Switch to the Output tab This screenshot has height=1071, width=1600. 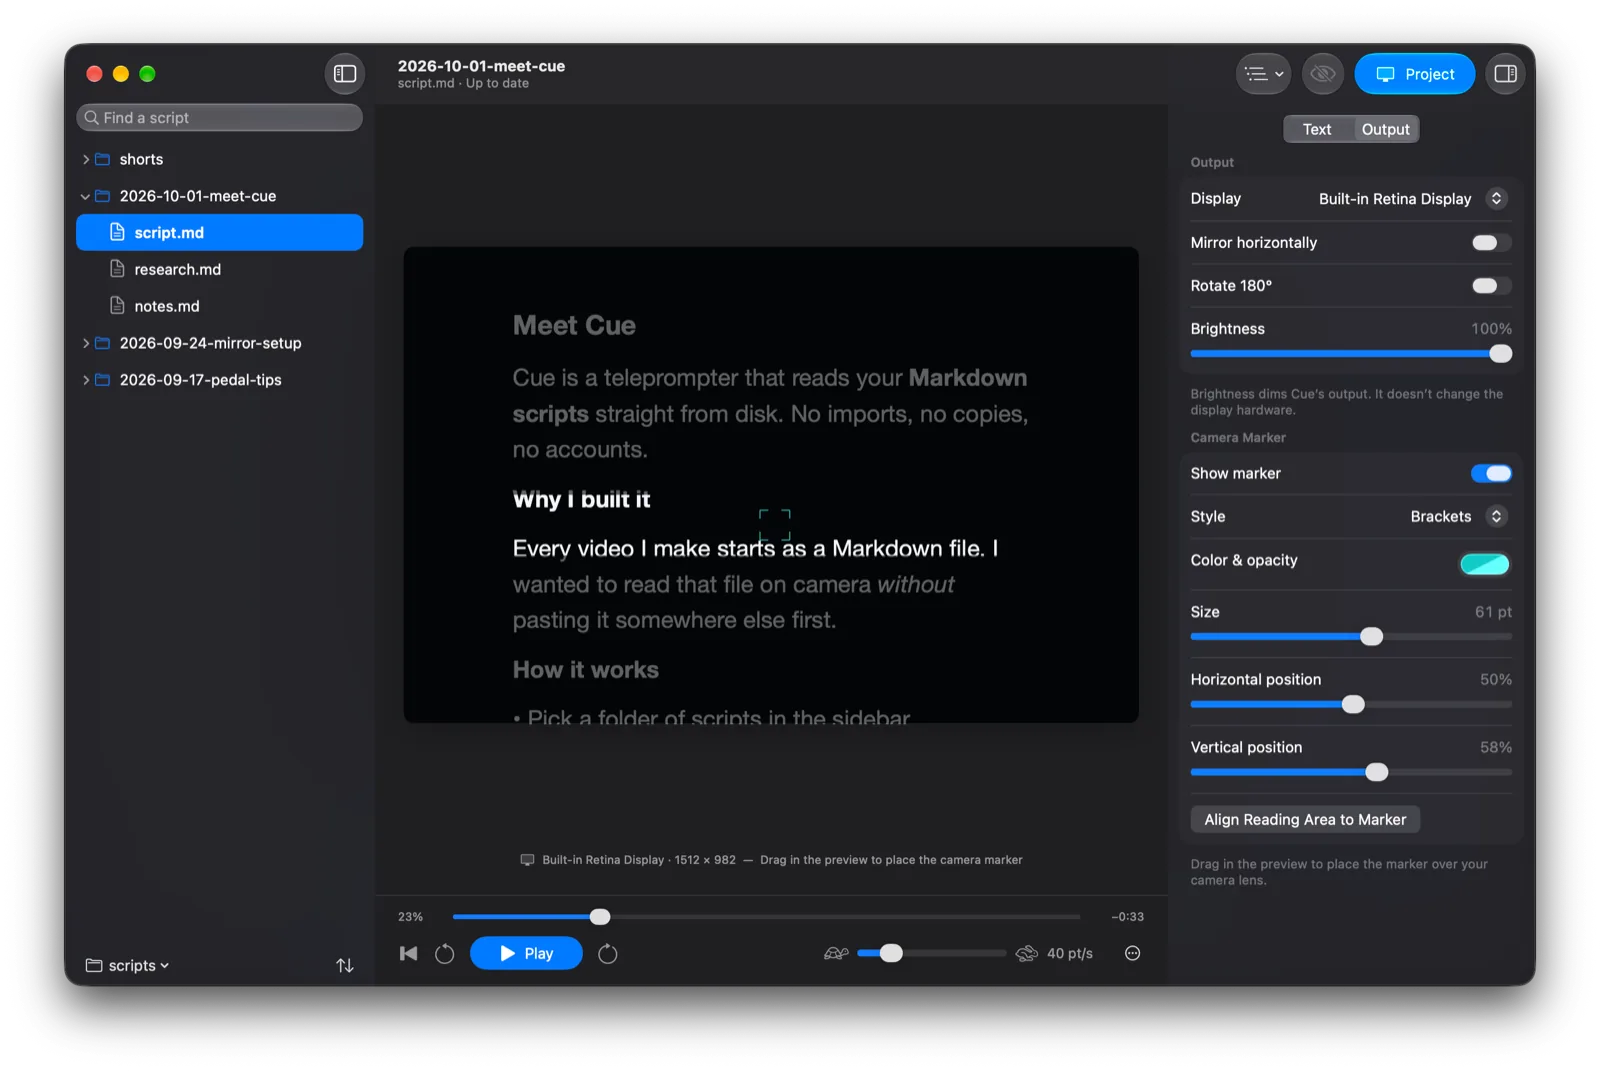coord(1385,130)
